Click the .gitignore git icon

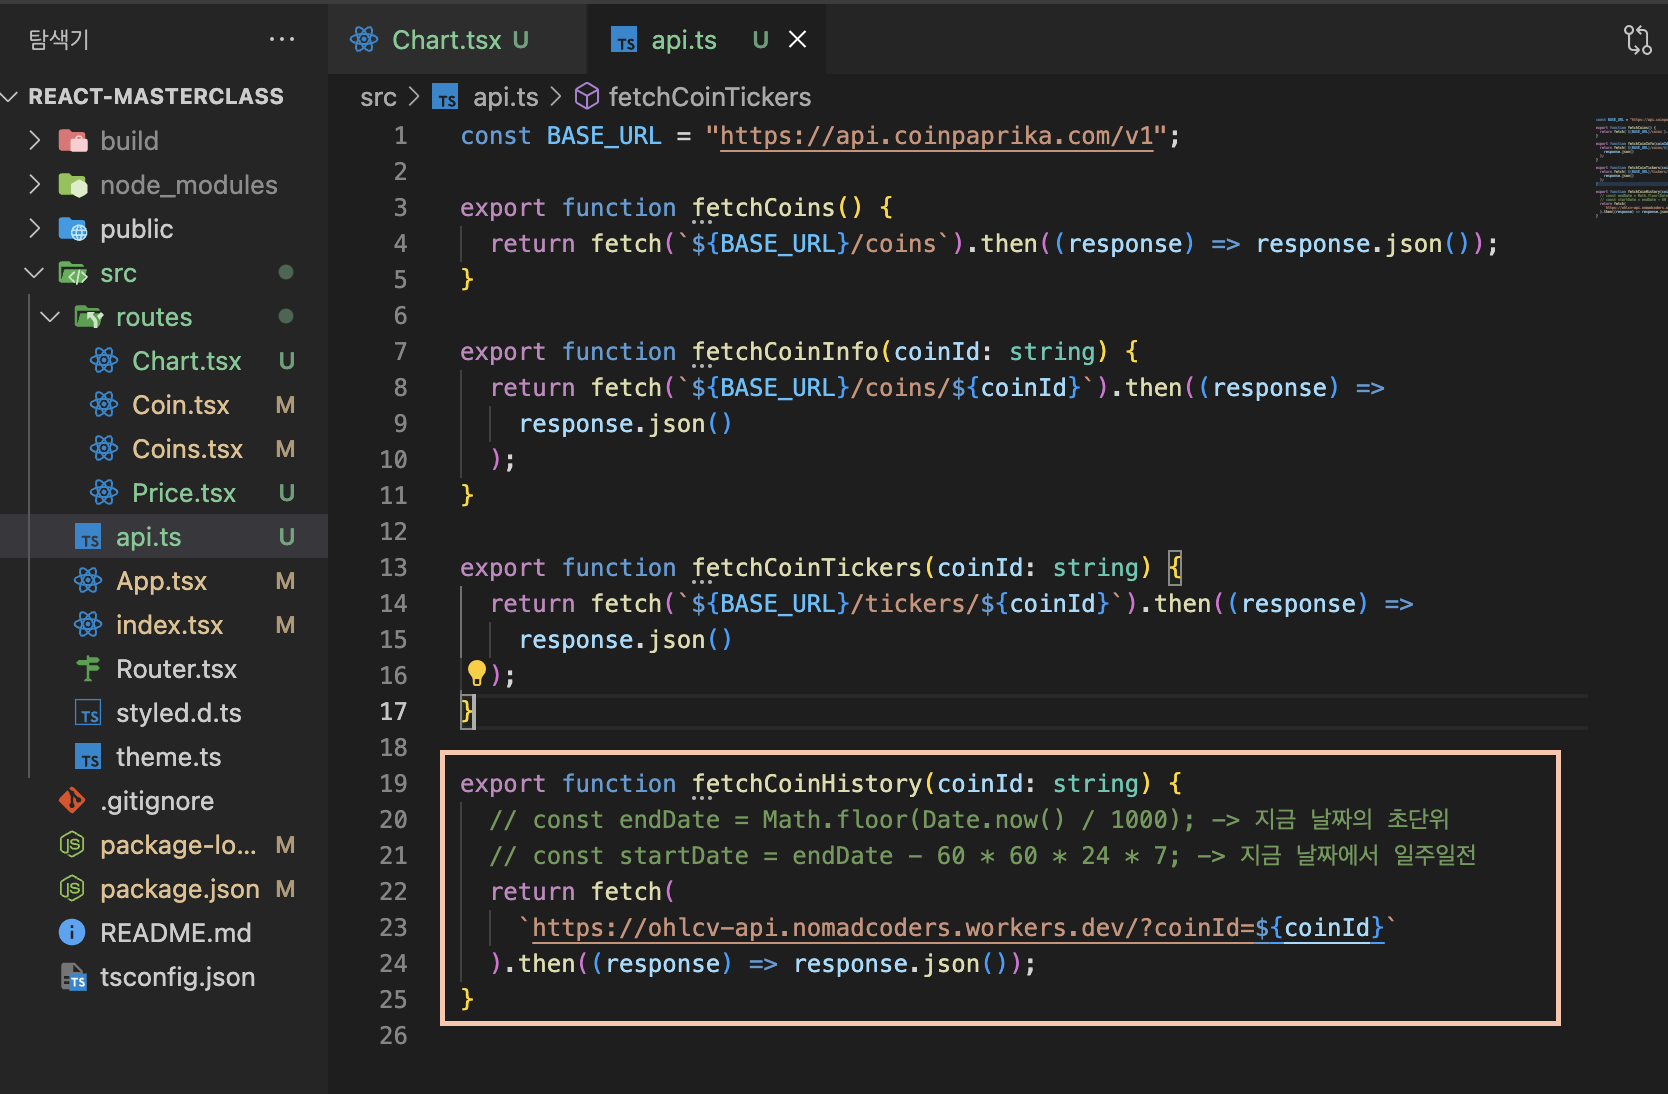pos(72,801)
